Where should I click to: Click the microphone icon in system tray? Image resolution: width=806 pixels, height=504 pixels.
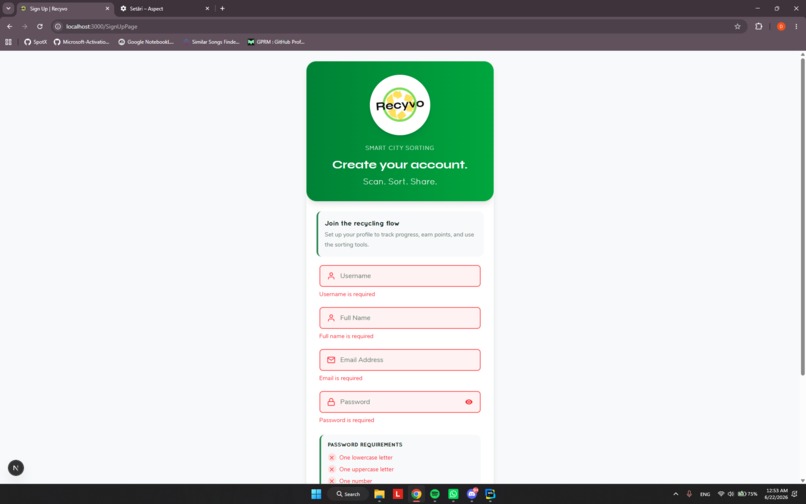tap(689, 494)
